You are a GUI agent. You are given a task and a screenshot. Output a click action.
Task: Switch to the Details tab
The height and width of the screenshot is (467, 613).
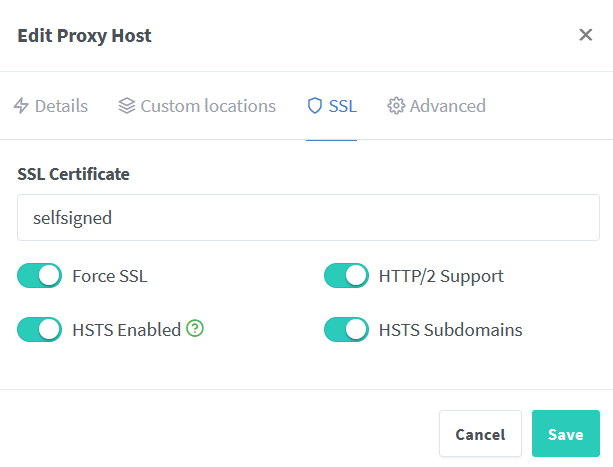(61, 106)
